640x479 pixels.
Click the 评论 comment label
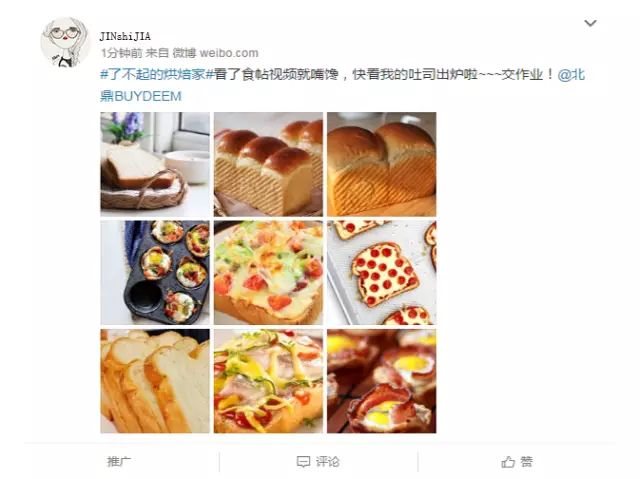pyautogui.click(x=327, y=462)
